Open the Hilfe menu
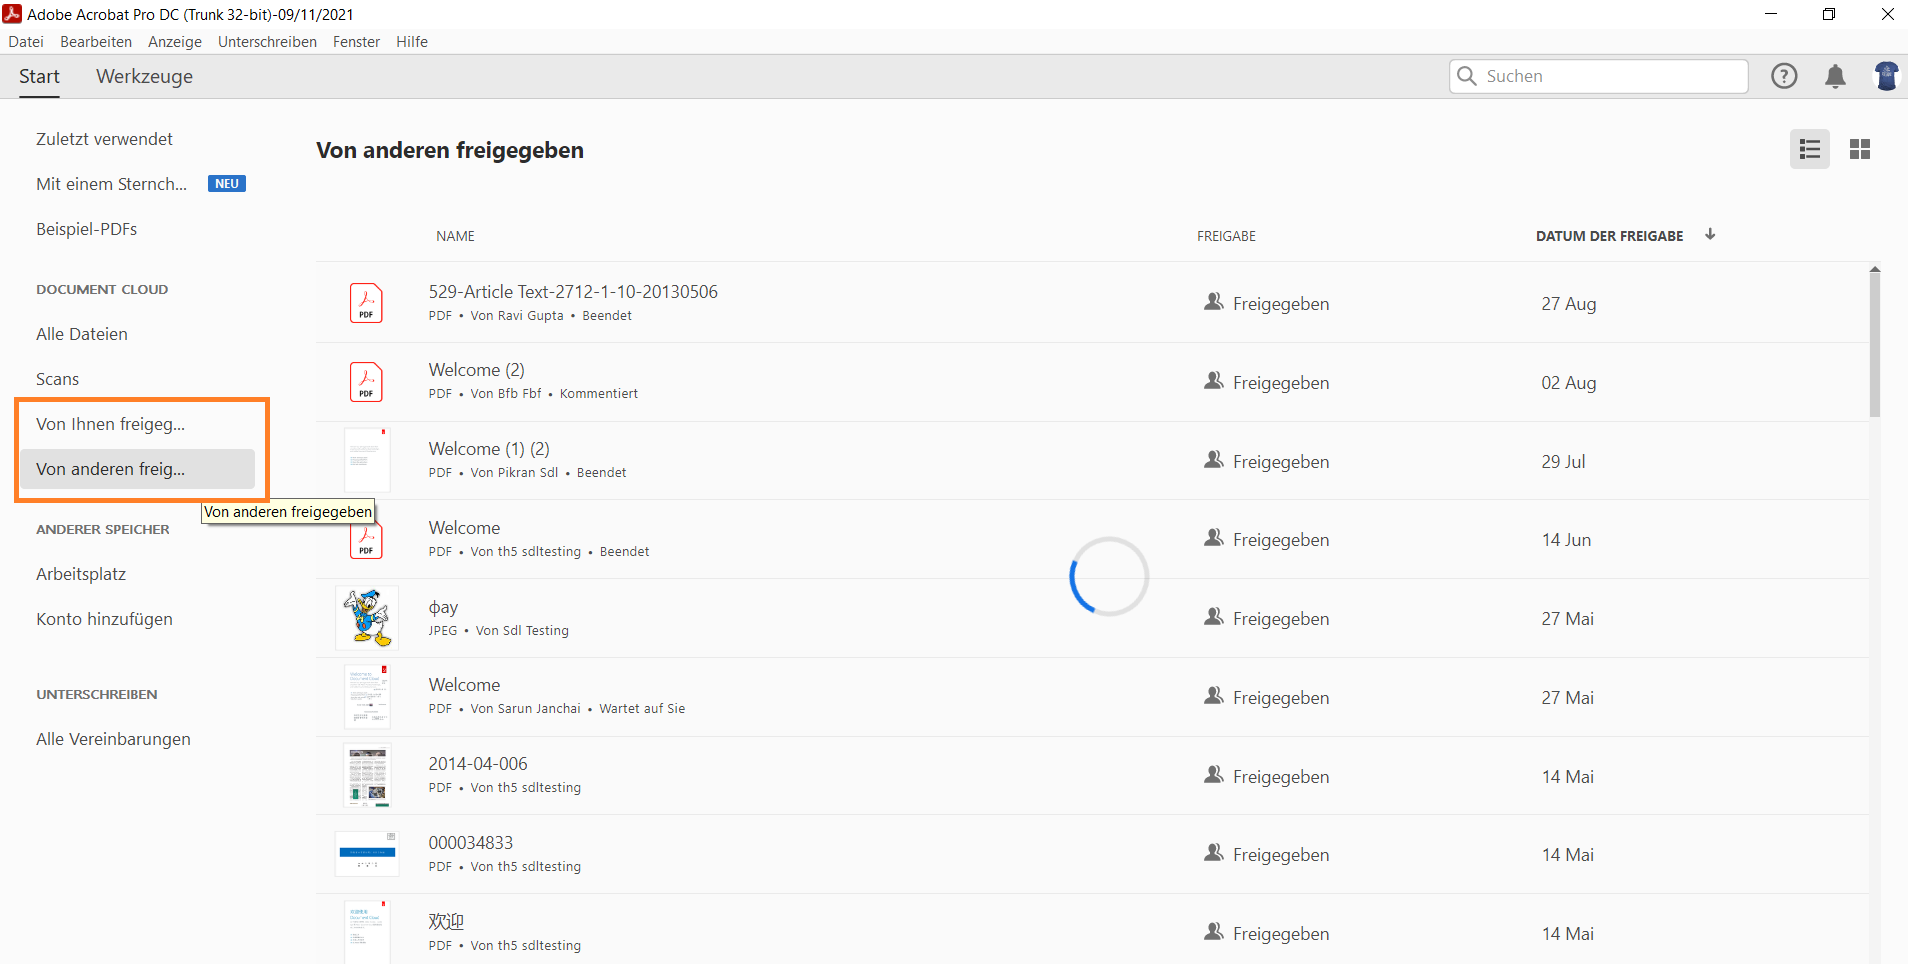Screen dimensions: 1908x964 click(412, 42)
